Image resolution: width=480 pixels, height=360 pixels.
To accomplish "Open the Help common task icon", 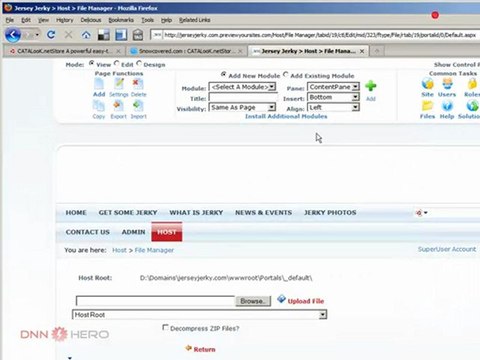I will pyautogui.click(x=447, y=106).
